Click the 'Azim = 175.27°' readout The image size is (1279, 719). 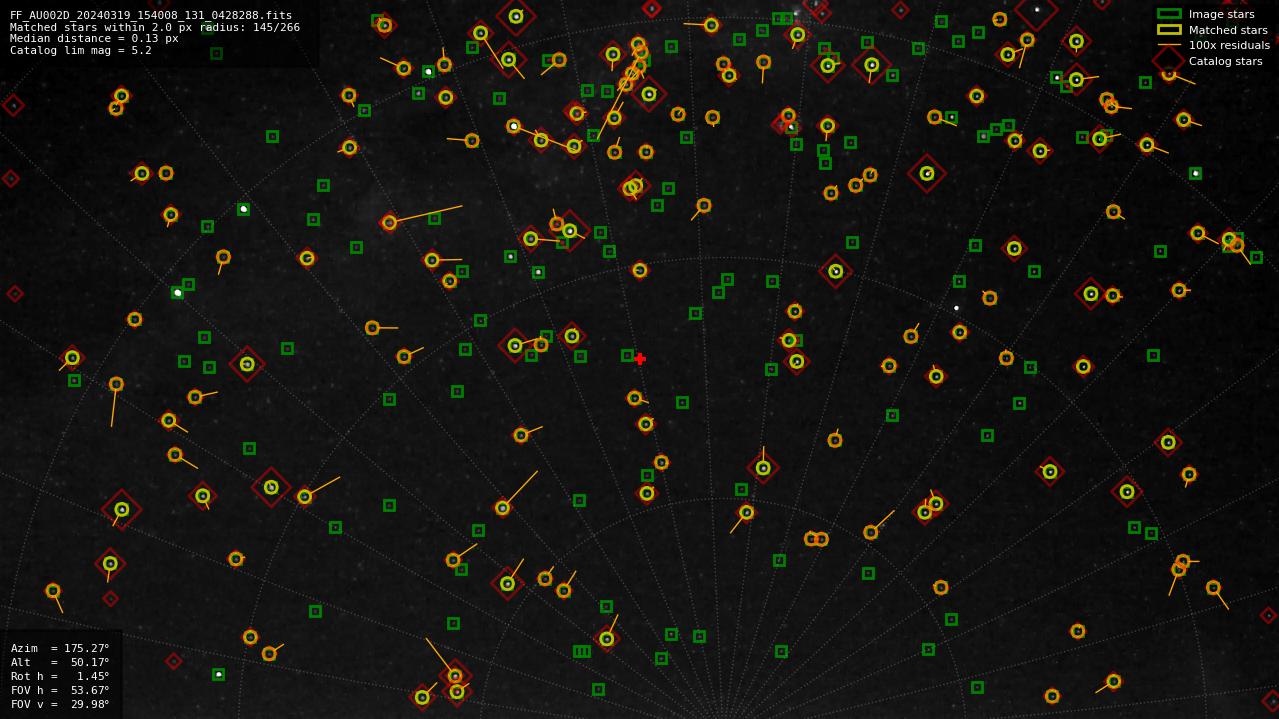point(60,648)
